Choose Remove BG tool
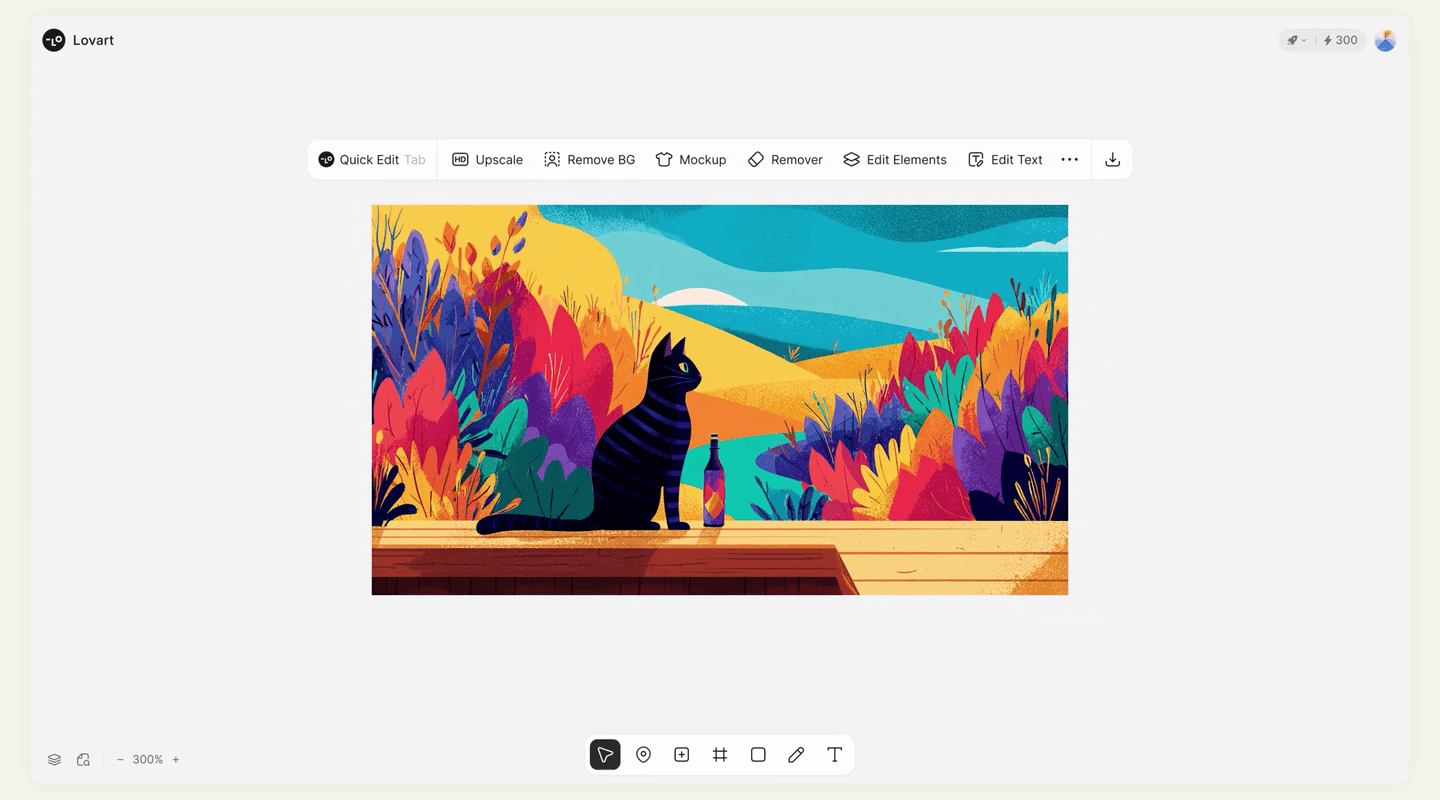This screenshot has width=1440, height=800. pyautogui.click(x=590, y=160)
